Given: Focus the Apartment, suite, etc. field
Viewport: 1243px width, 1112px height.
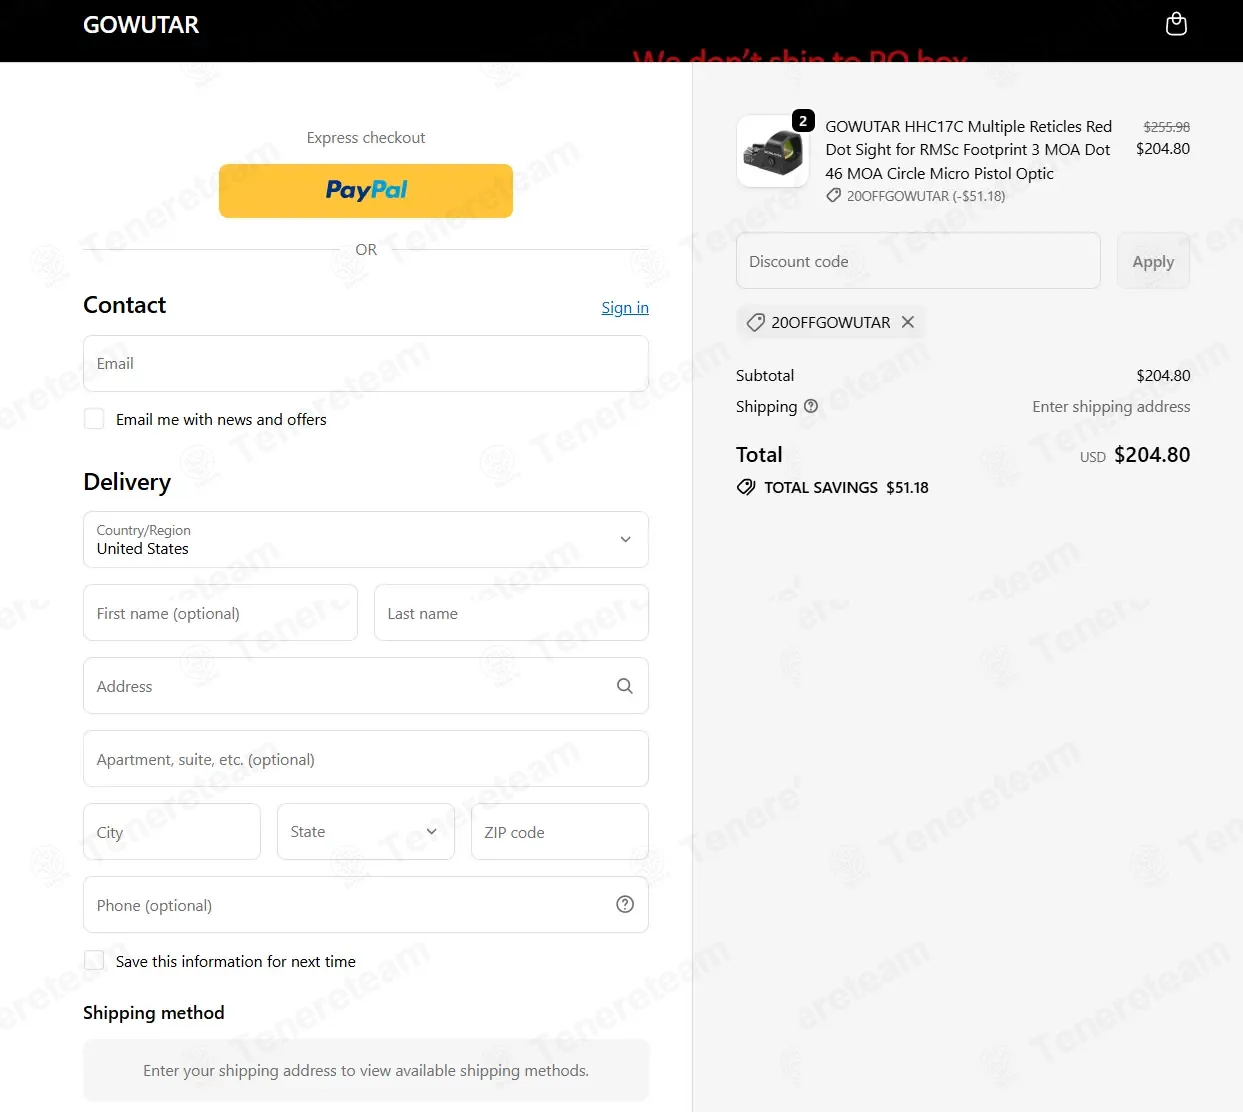Looking at the screenshot, I should click(x=366, y=759).
